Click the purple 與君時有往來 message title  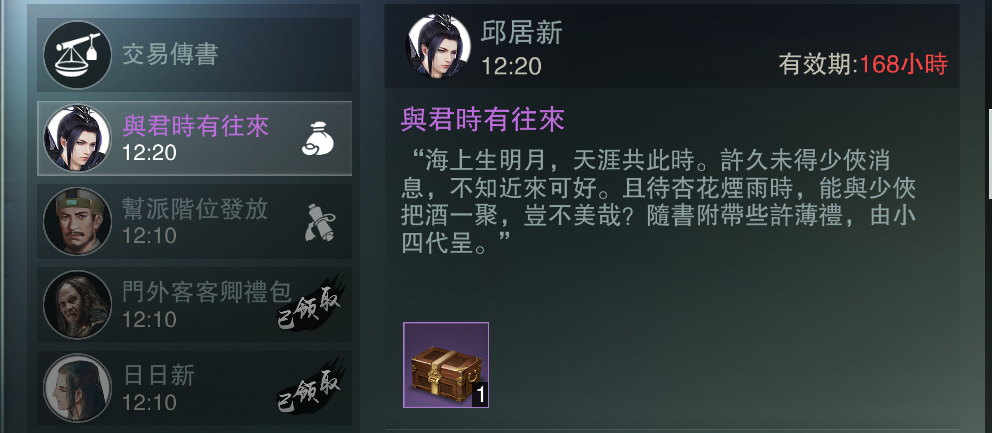483,119
